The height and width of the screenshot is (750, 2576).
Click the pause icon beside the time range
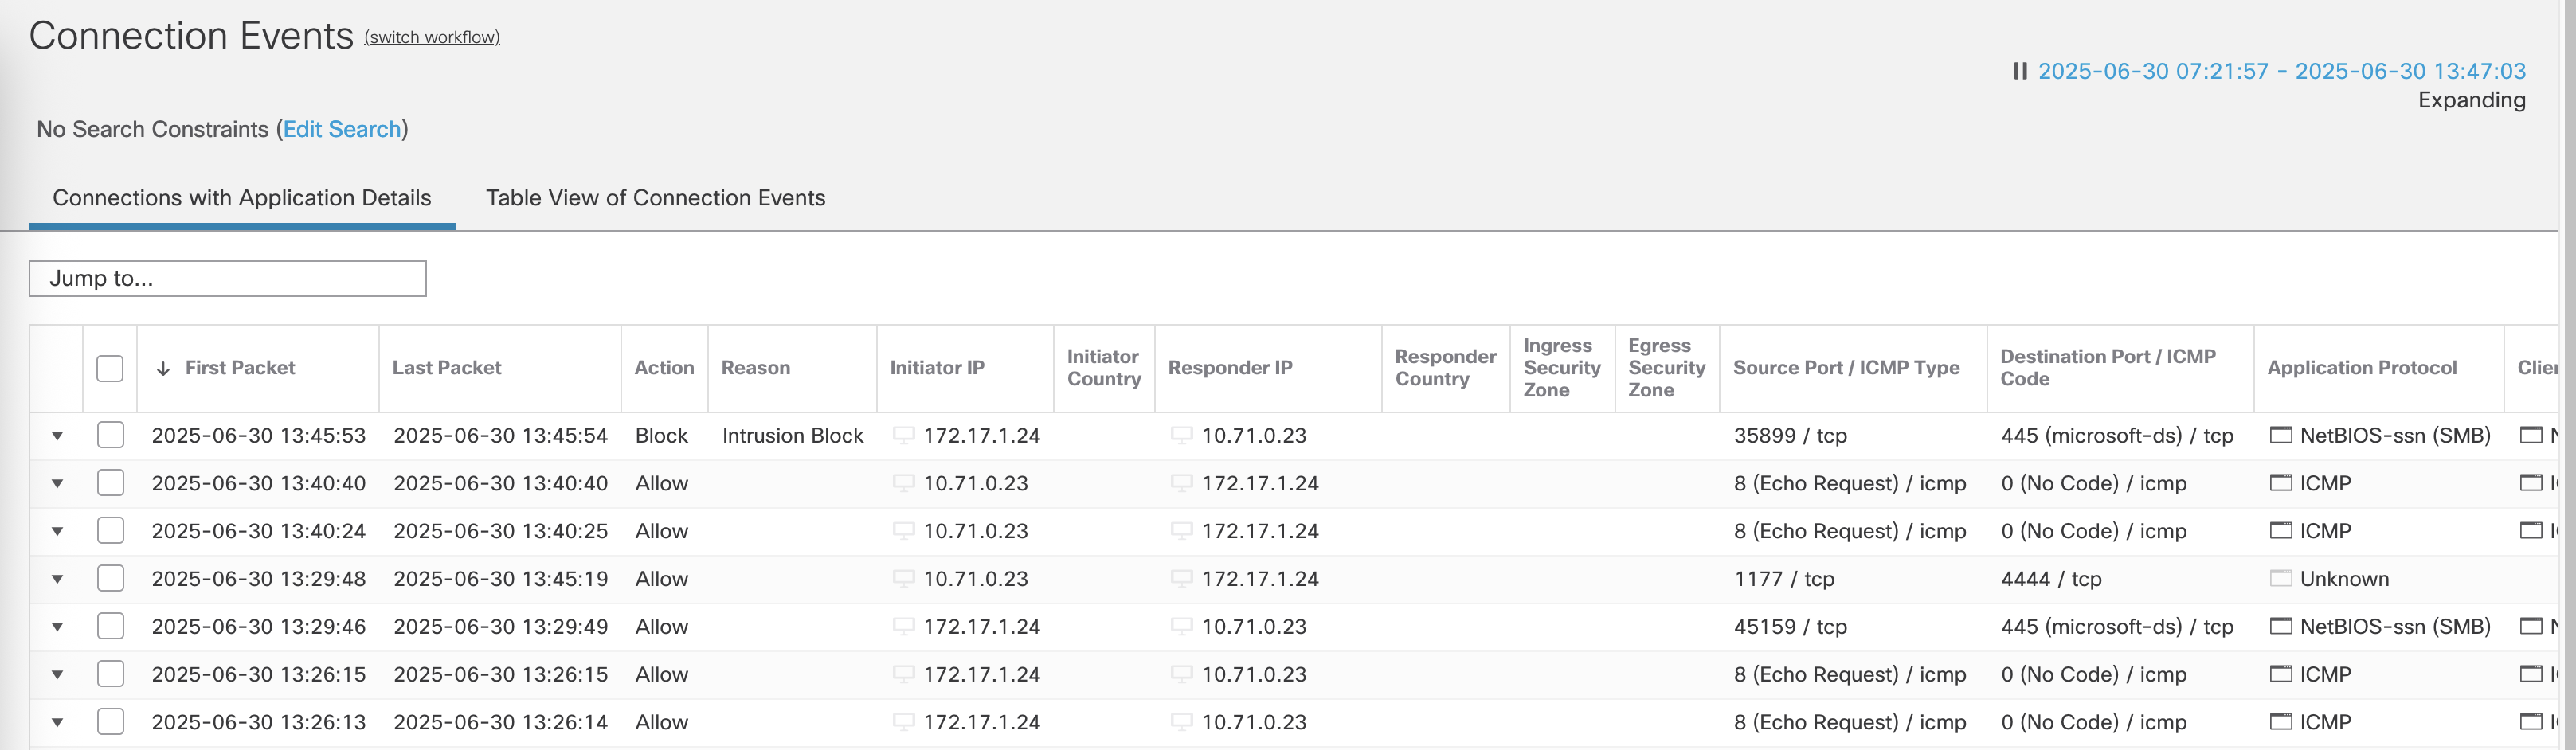tap(2019, 71)
